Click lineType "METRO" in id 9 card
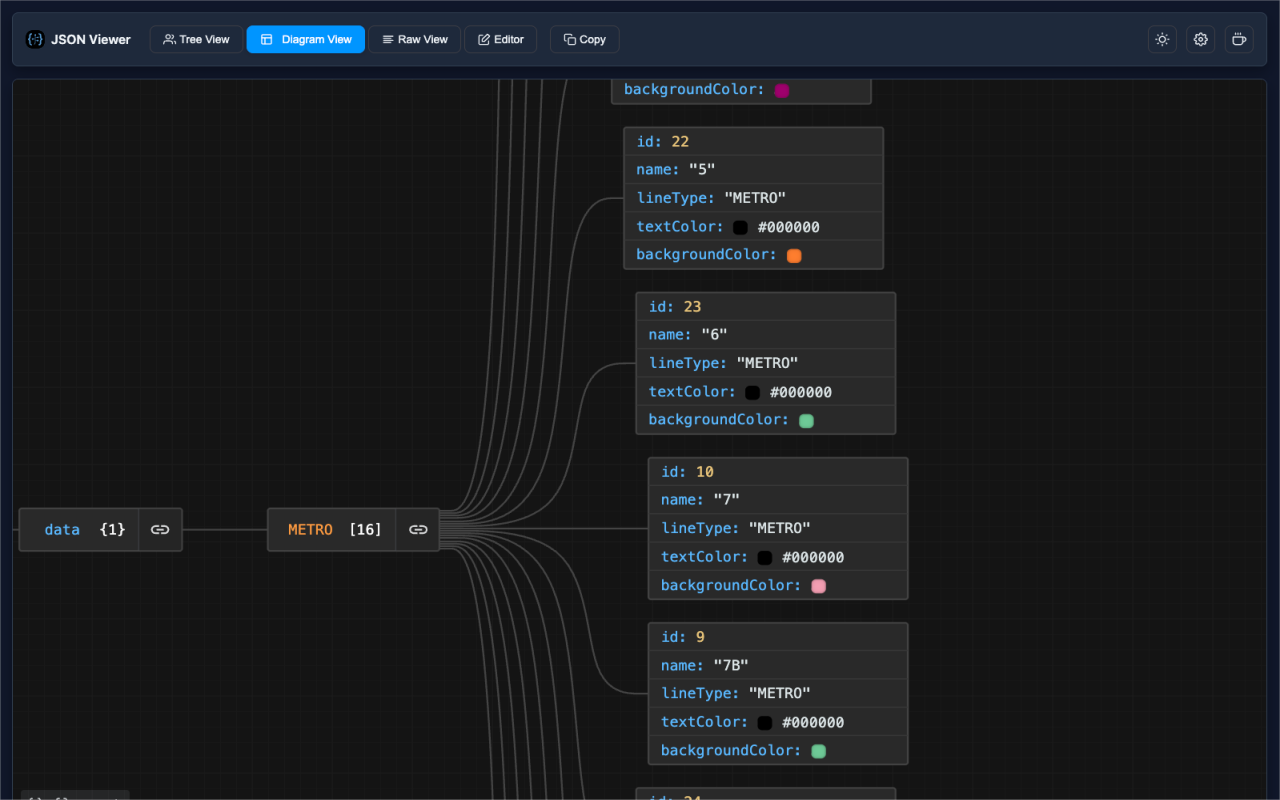1280x800 pixels. 779,693
